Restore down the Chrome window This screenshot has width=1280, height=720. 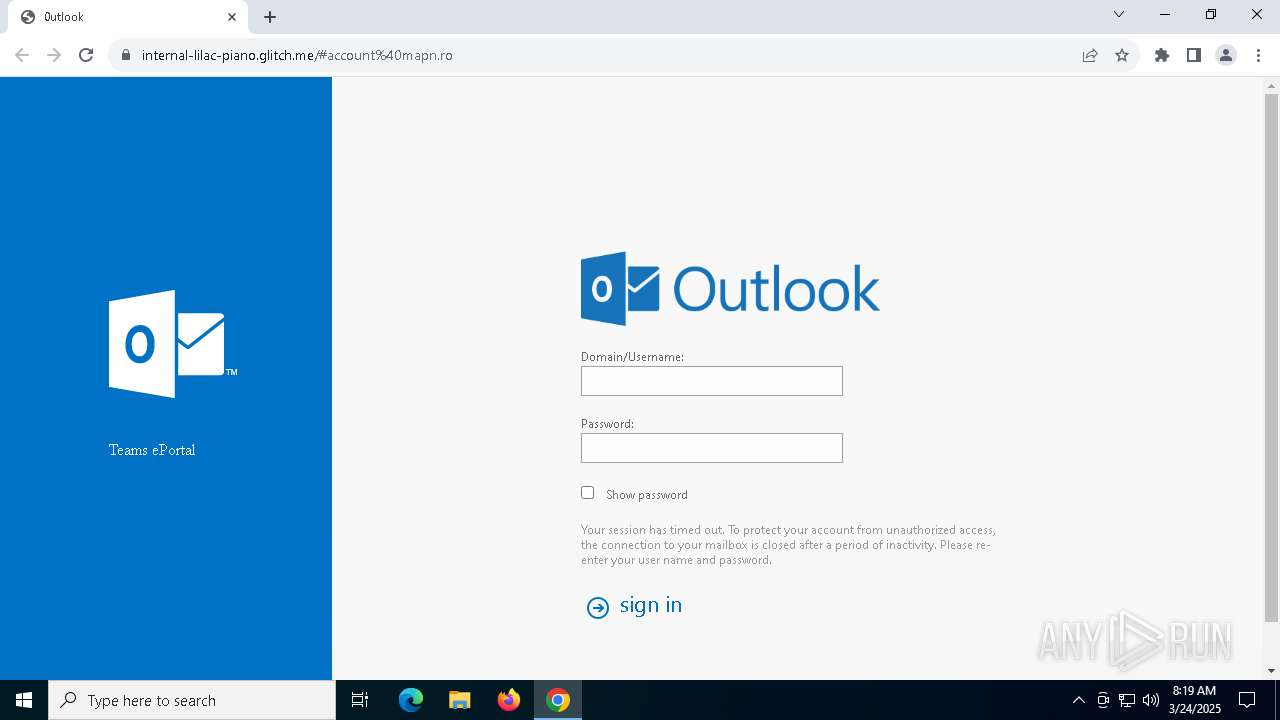pyautogui.click(x=1211, y=14)
